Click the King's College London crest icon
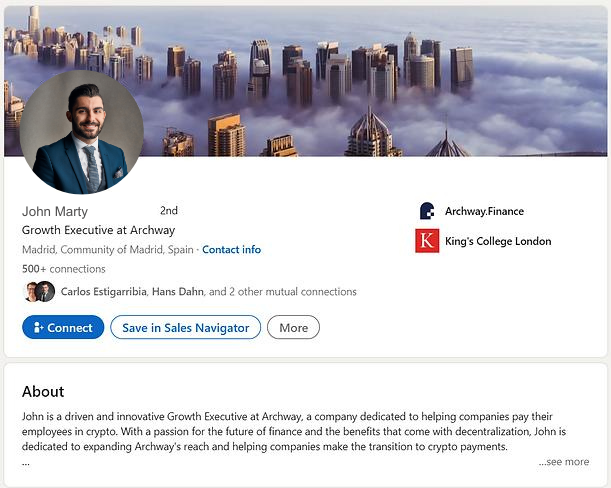This screenshot has width=611, height=488. (427, 241)
